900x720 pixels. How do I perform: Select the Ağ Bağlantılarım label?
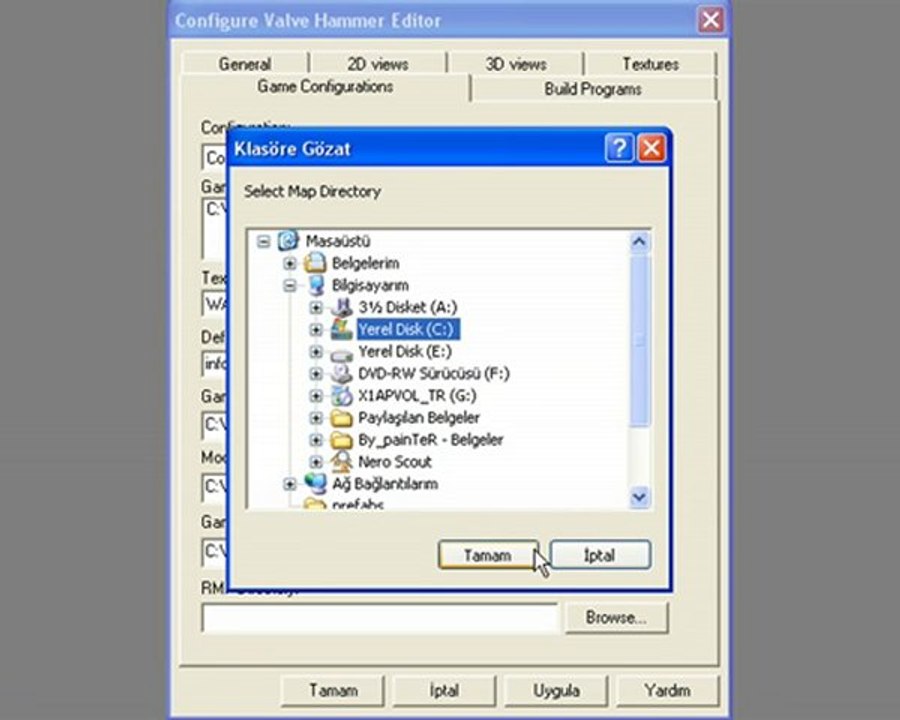coord(385,484)
